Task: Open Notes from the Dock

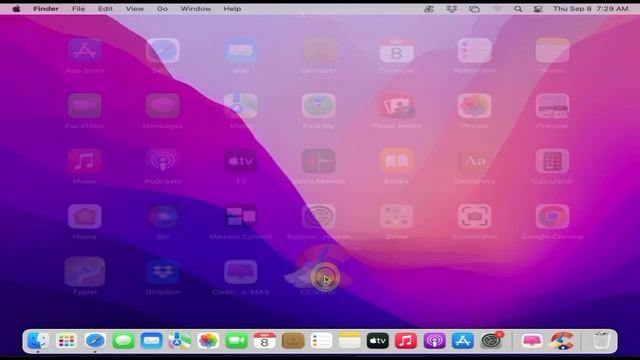Action: click(x=349, y=340)
